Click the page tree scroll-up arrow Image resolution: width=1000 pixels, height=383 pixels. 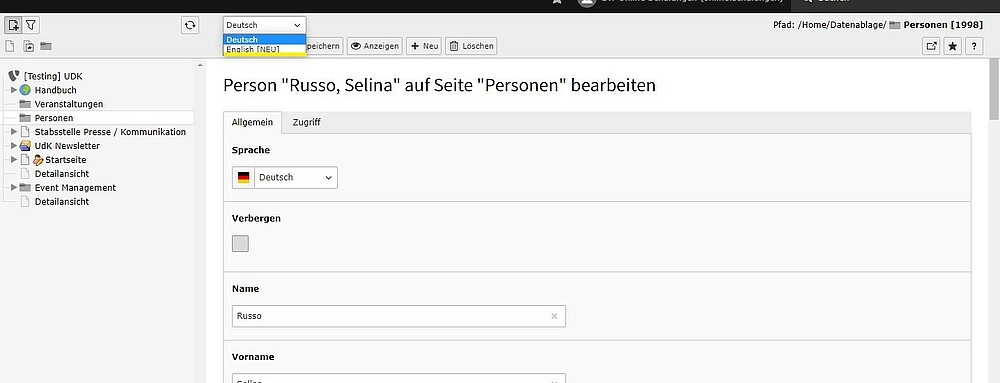coord(200,65)
